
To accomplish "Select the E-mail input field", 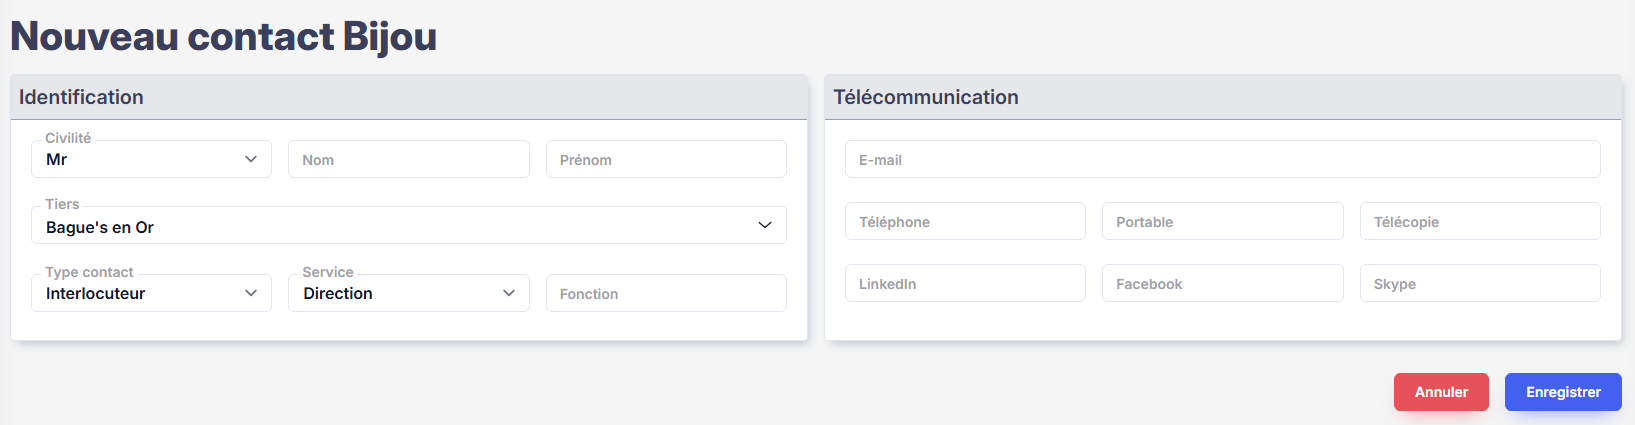I will tap(1222, 160).
